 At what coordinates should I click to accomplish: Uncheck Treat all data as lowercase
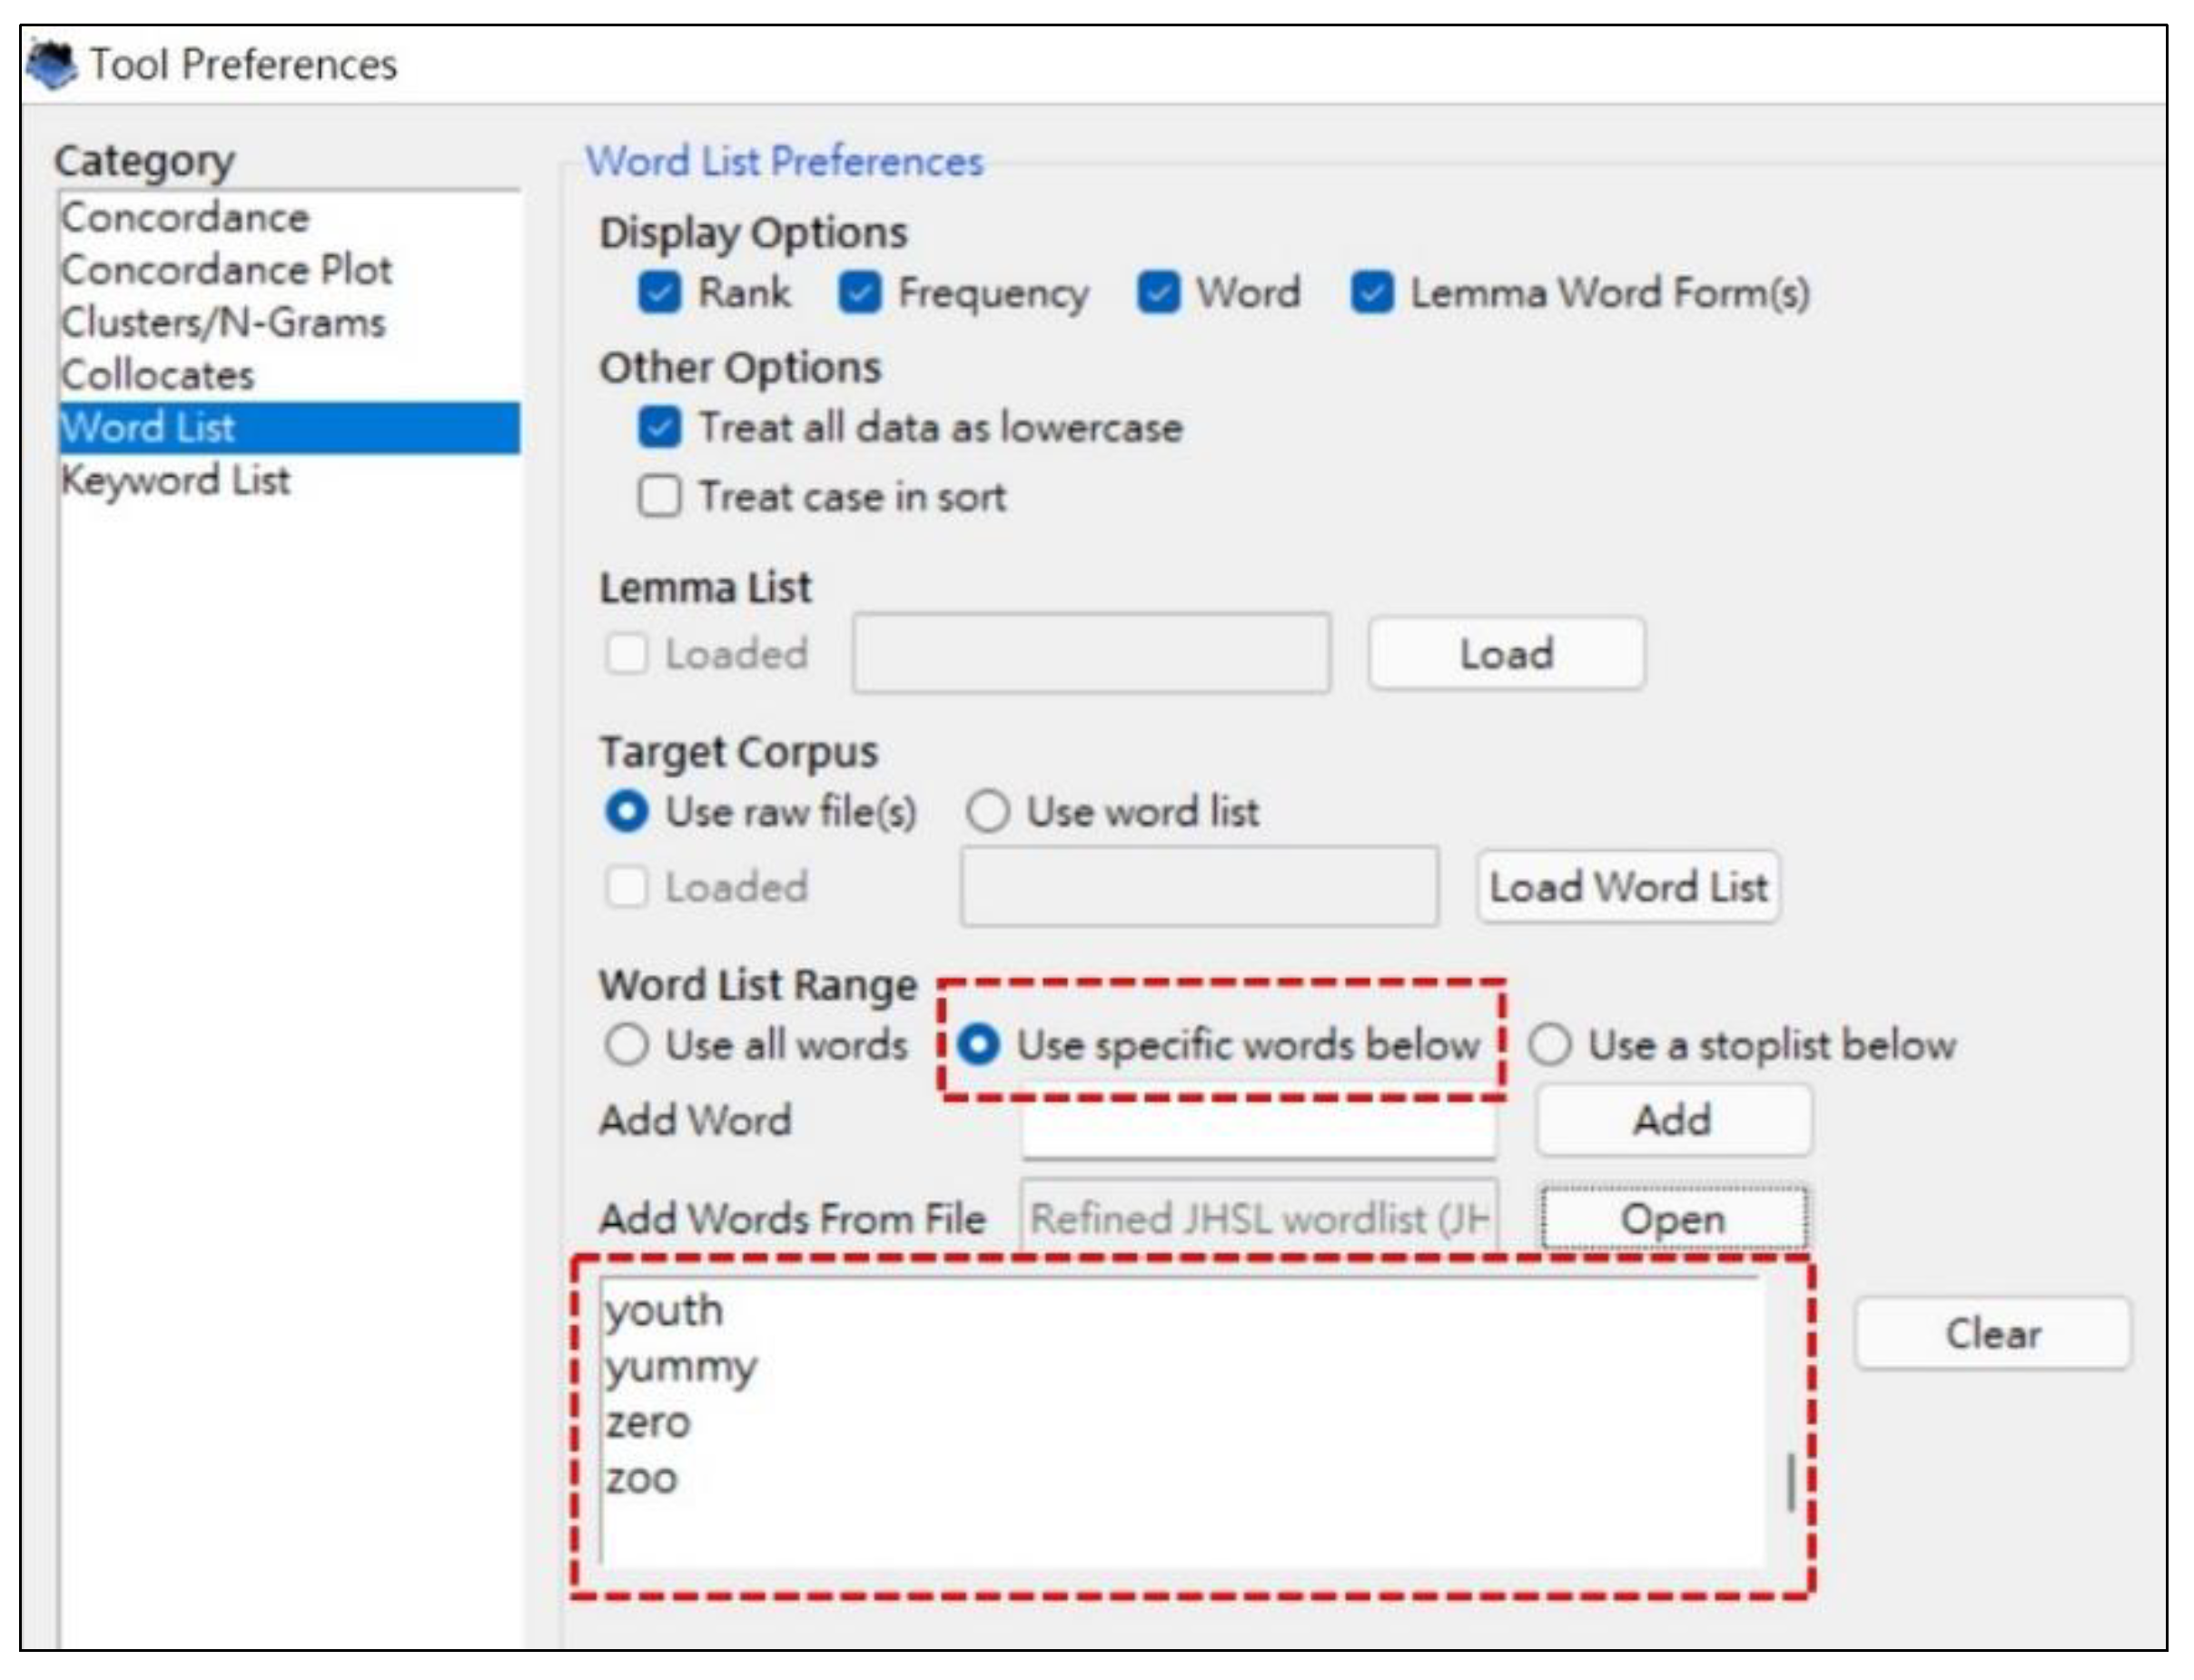pos(660,428)
